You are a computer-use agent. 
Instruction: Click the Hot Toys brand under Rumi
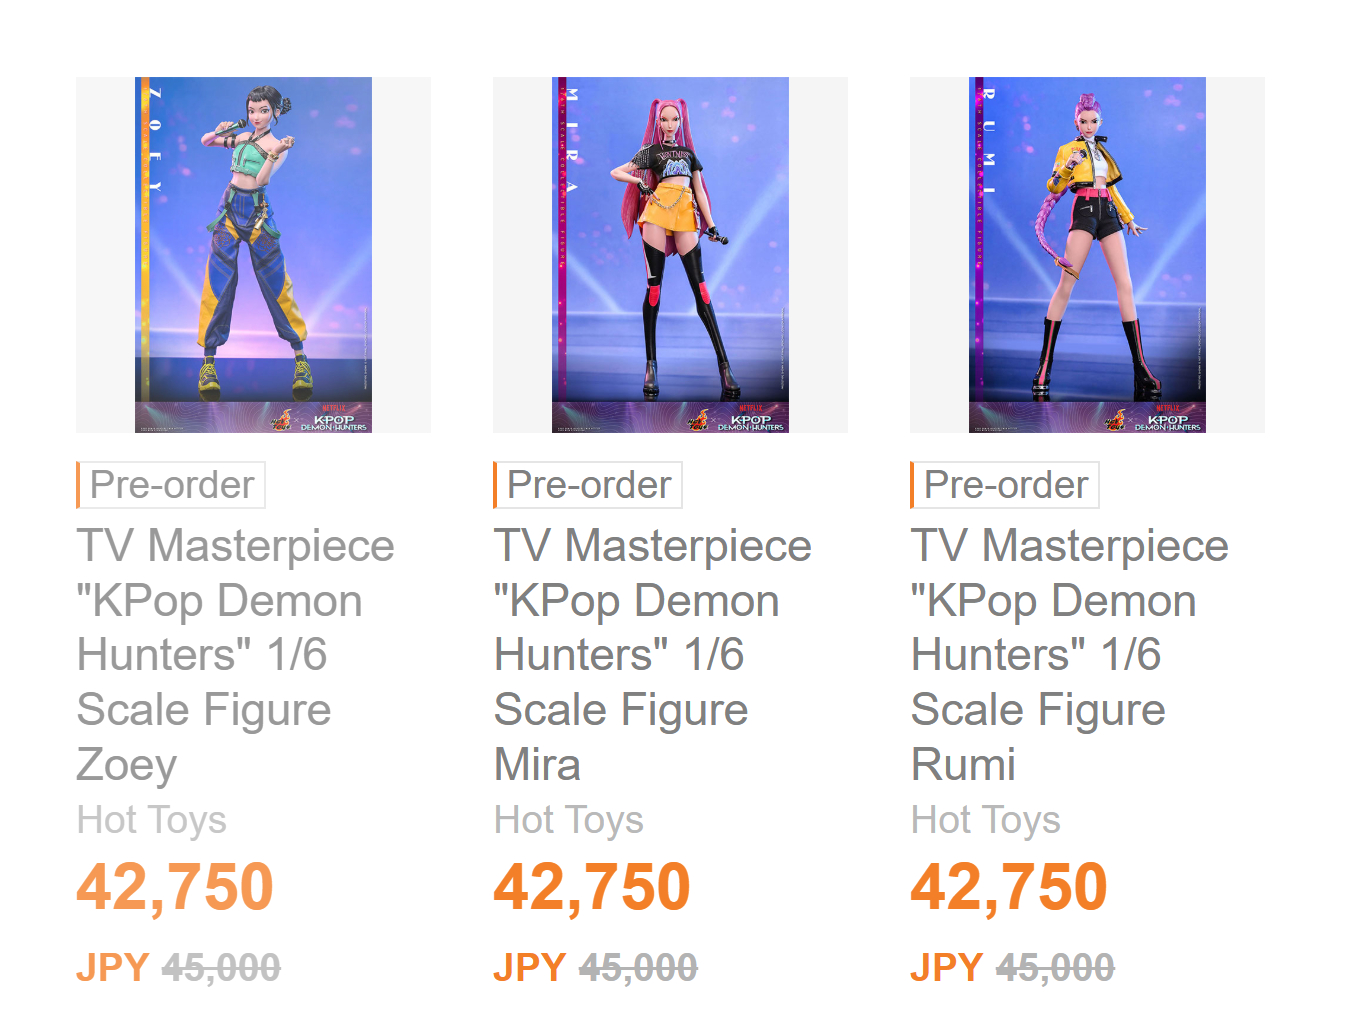986,820
